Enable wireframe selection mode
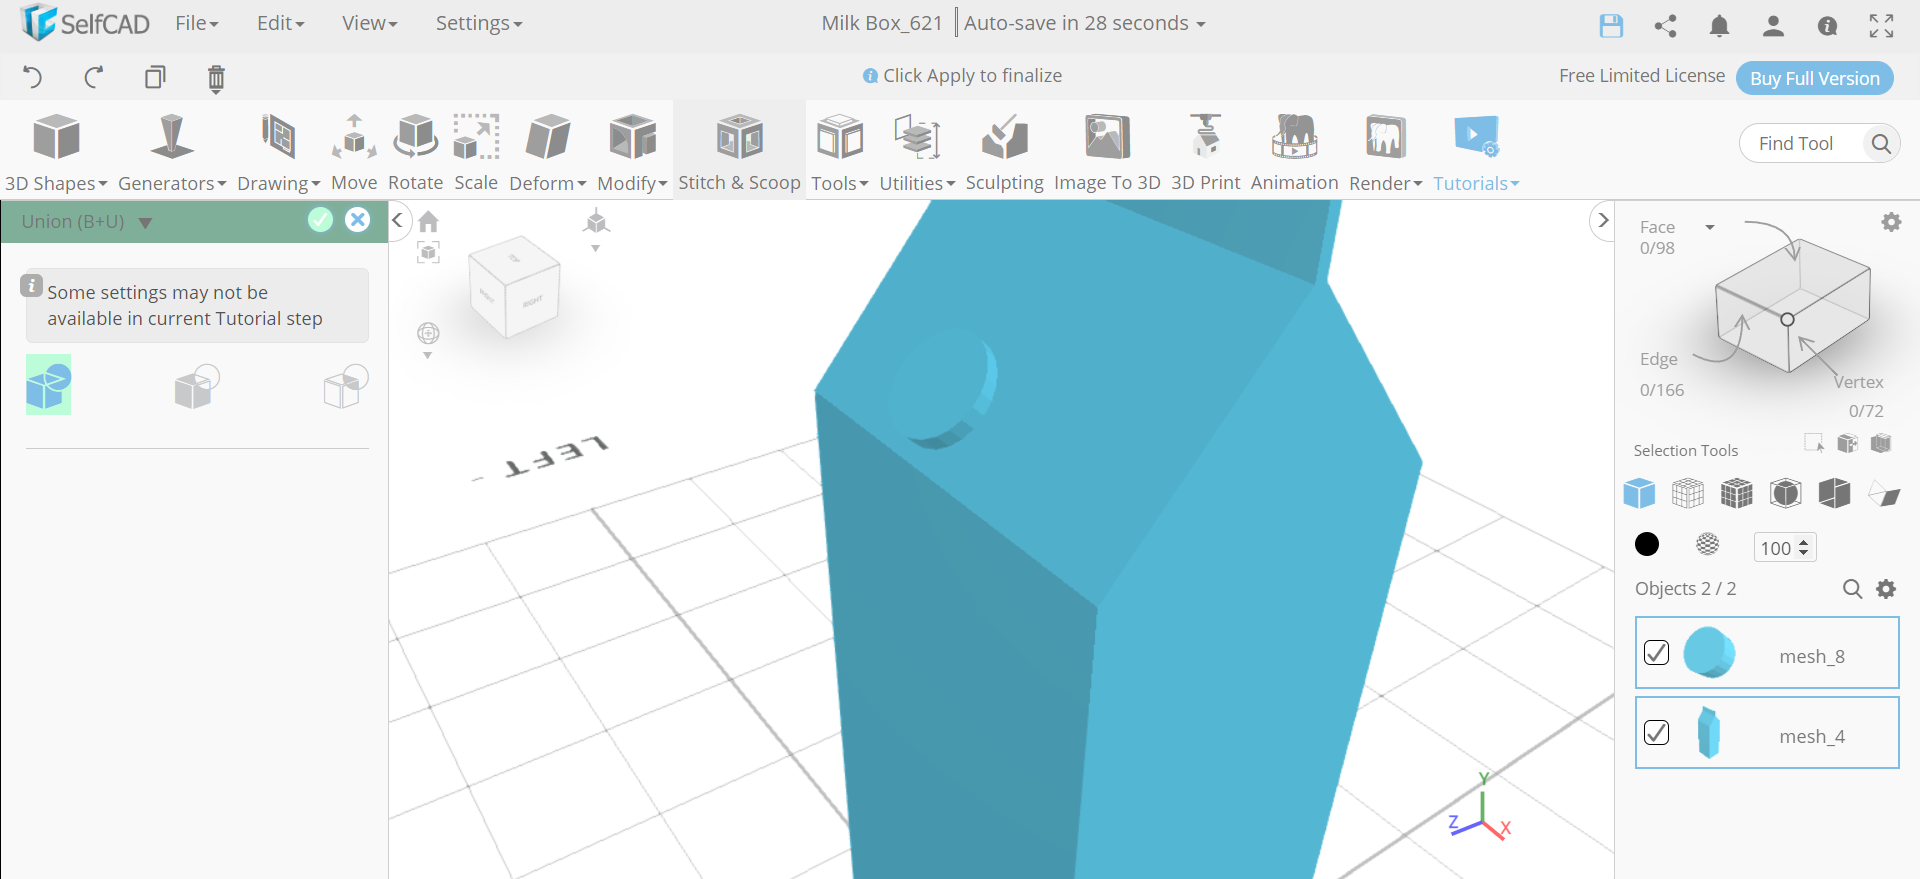The height and width of the screenshot is (879, 1920). point(1688,493)
